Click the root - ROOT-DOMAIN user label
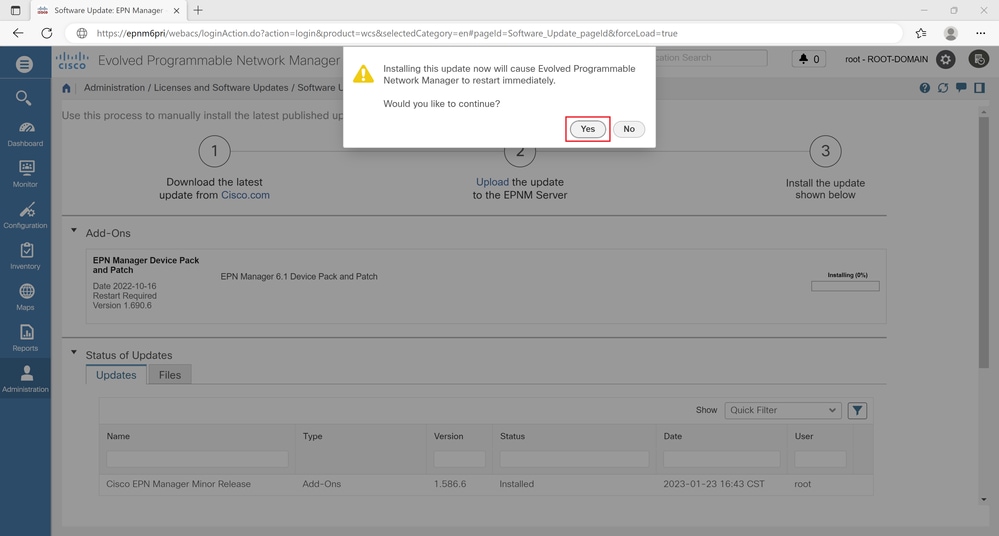 886,59
